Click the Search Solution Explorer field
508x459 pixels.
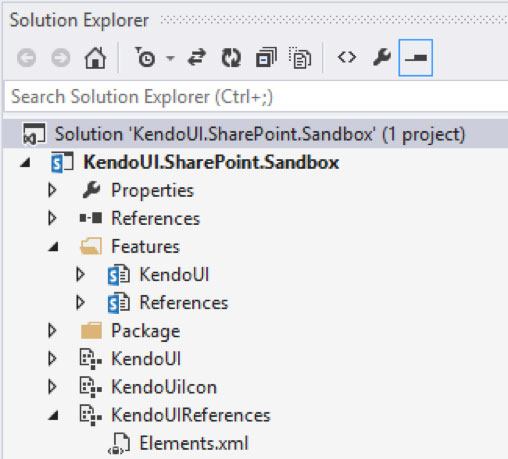tap(256, 97)
